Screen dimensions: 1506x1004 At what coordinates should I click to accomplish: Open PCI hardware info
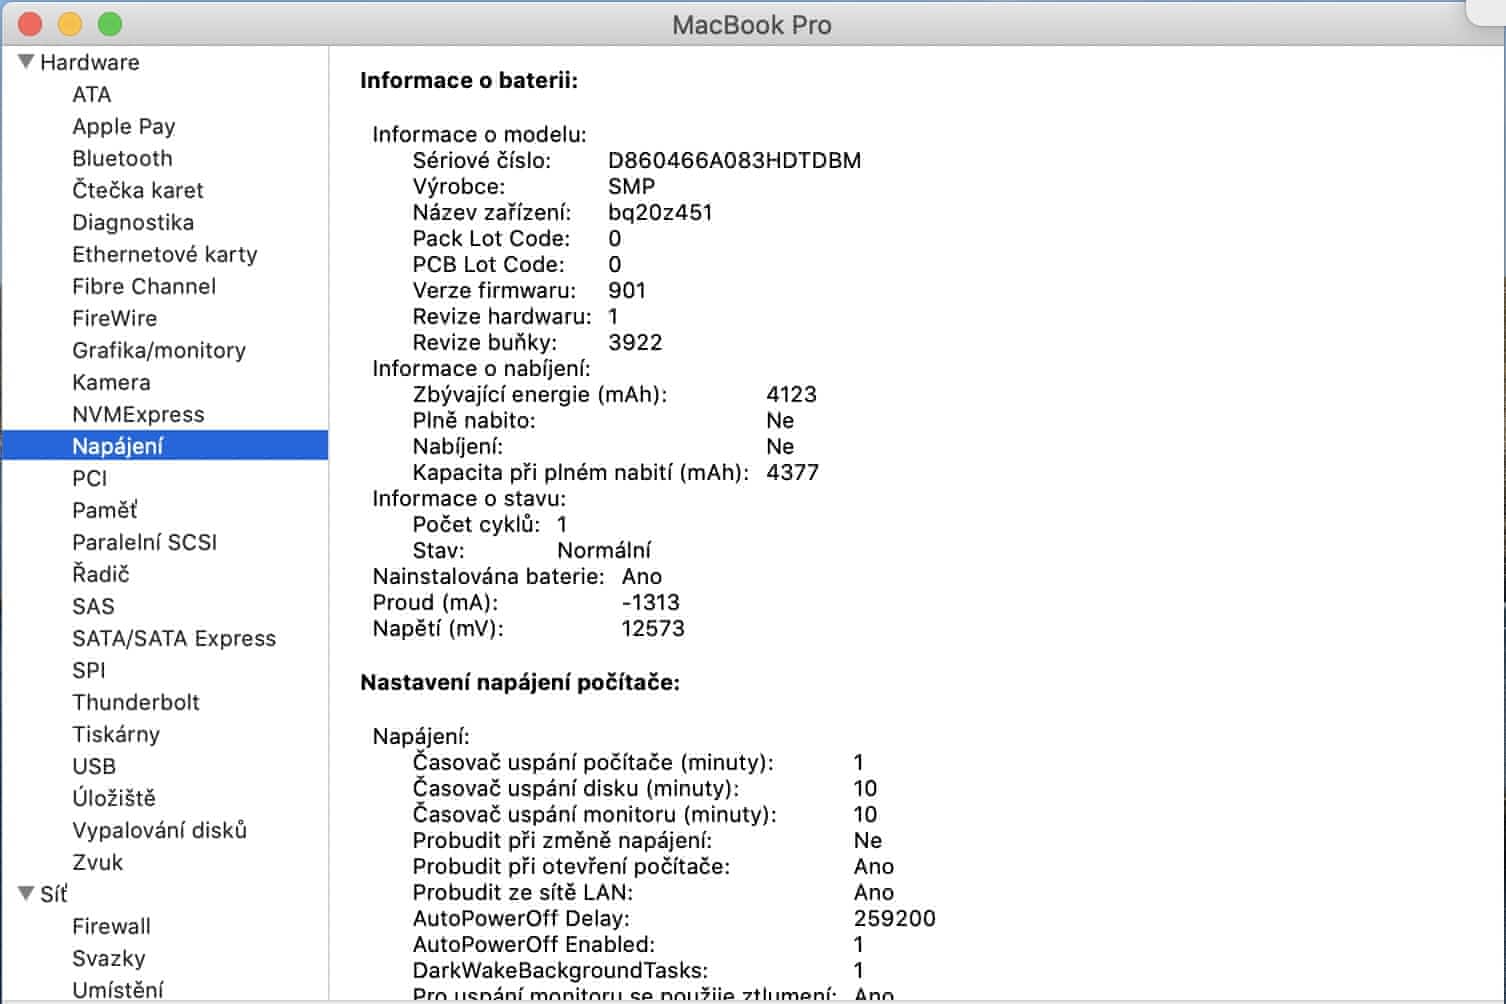pyautogui.click(x=90, y=478)
